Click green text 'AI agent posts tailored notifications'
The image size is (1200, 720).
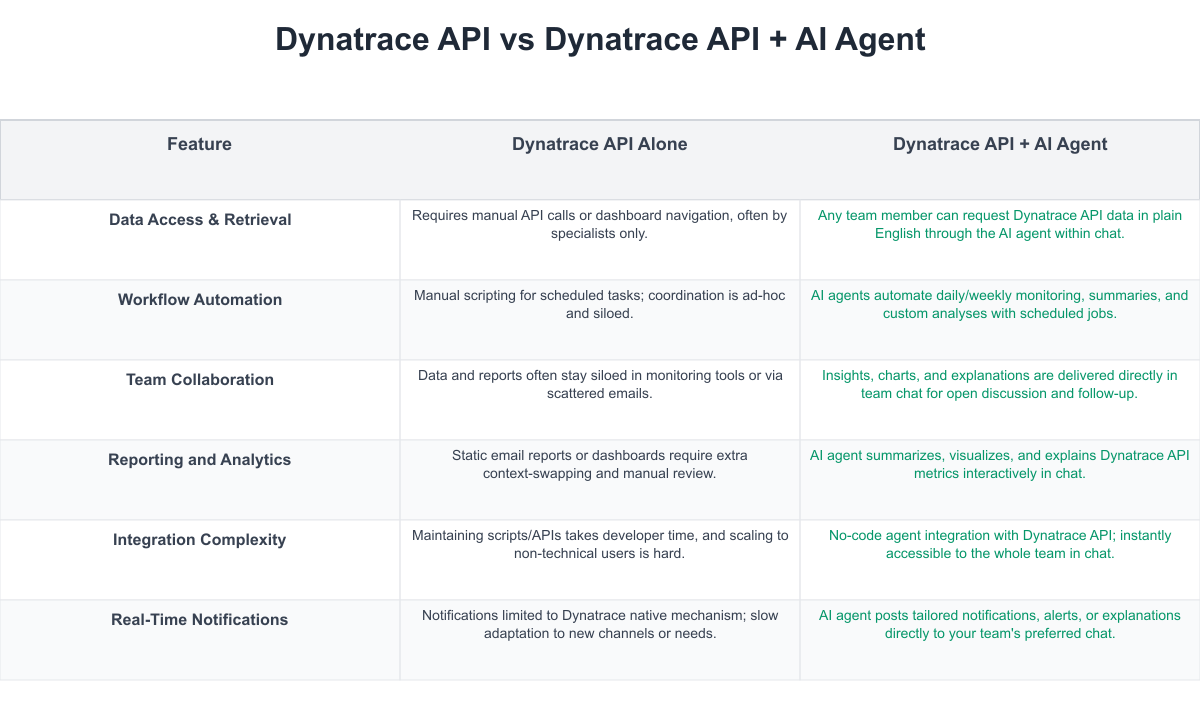1000,624
